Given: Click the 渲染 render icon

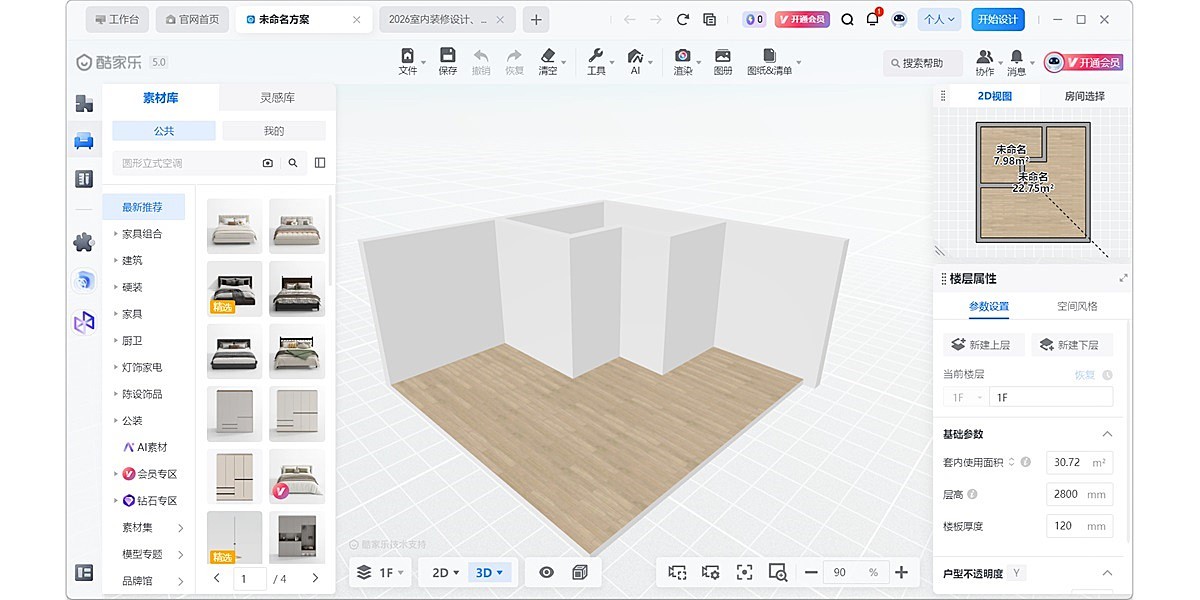Looking at the screenshot, I should pos(683,58).
